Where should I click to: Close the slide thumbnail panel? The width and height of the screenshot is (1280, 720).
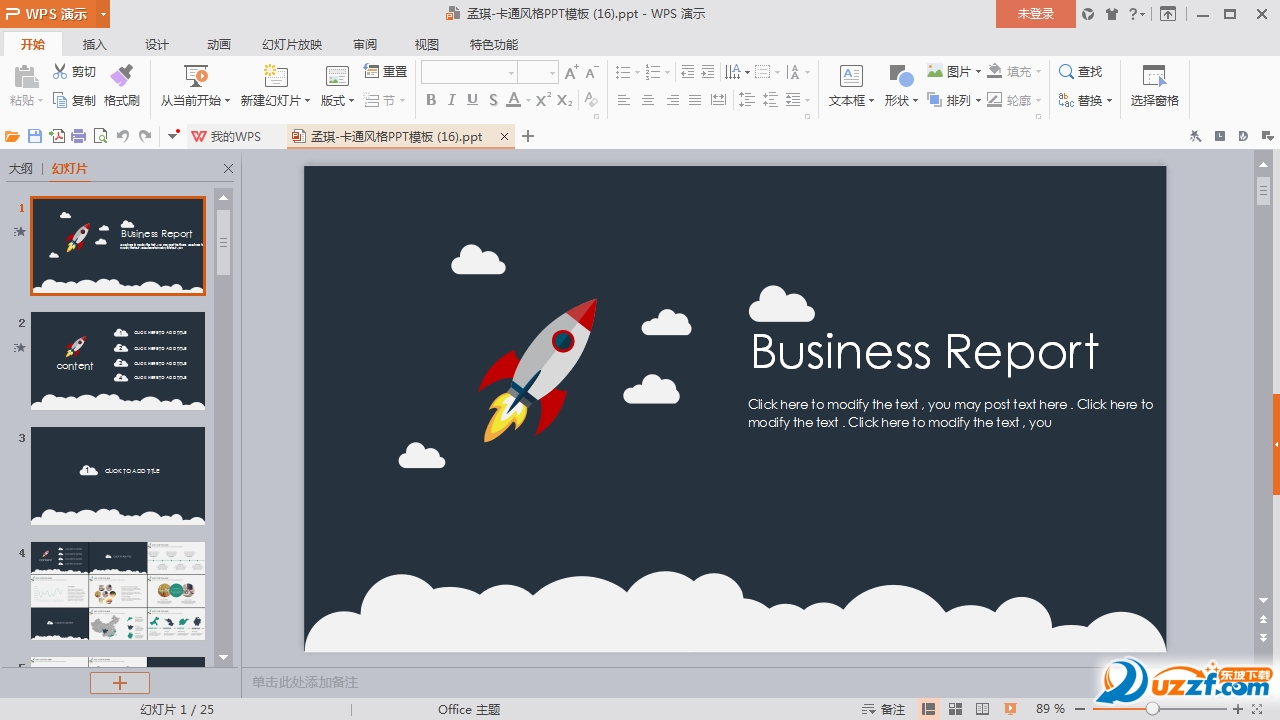point(228,169)
